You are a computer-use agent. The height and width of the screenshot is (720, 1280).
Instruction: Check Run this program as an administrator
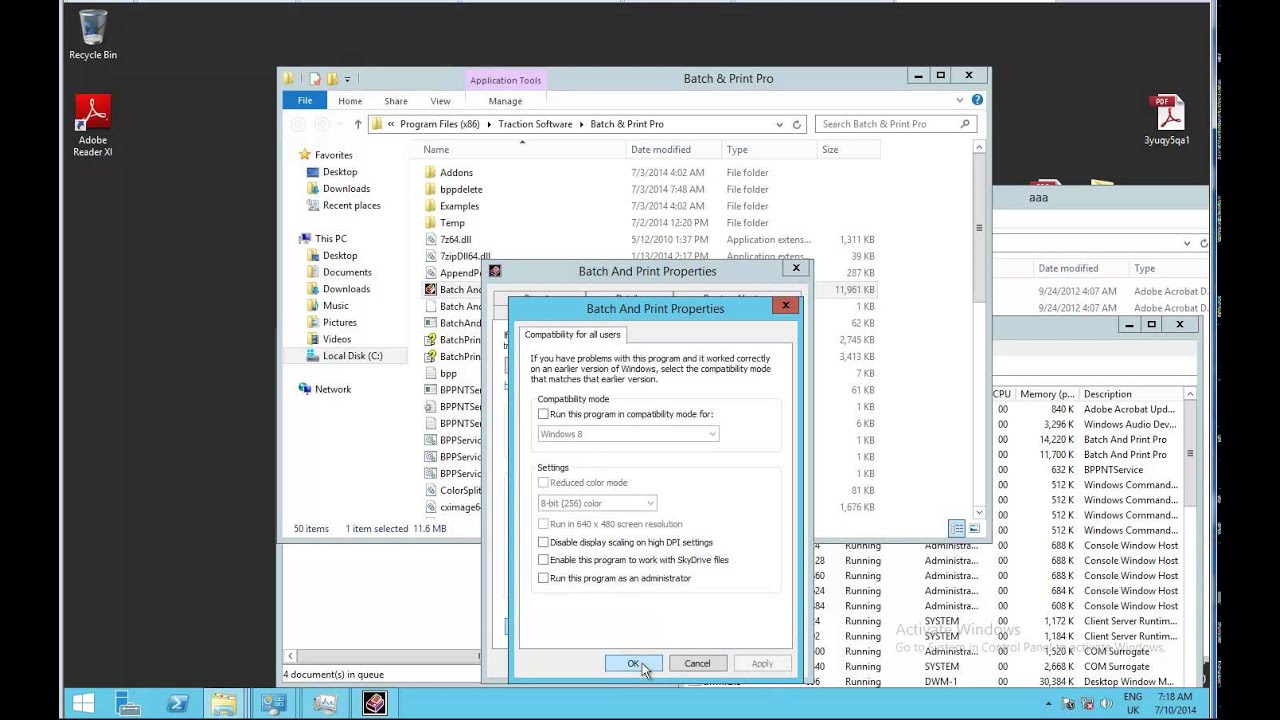tap(543, 578)
